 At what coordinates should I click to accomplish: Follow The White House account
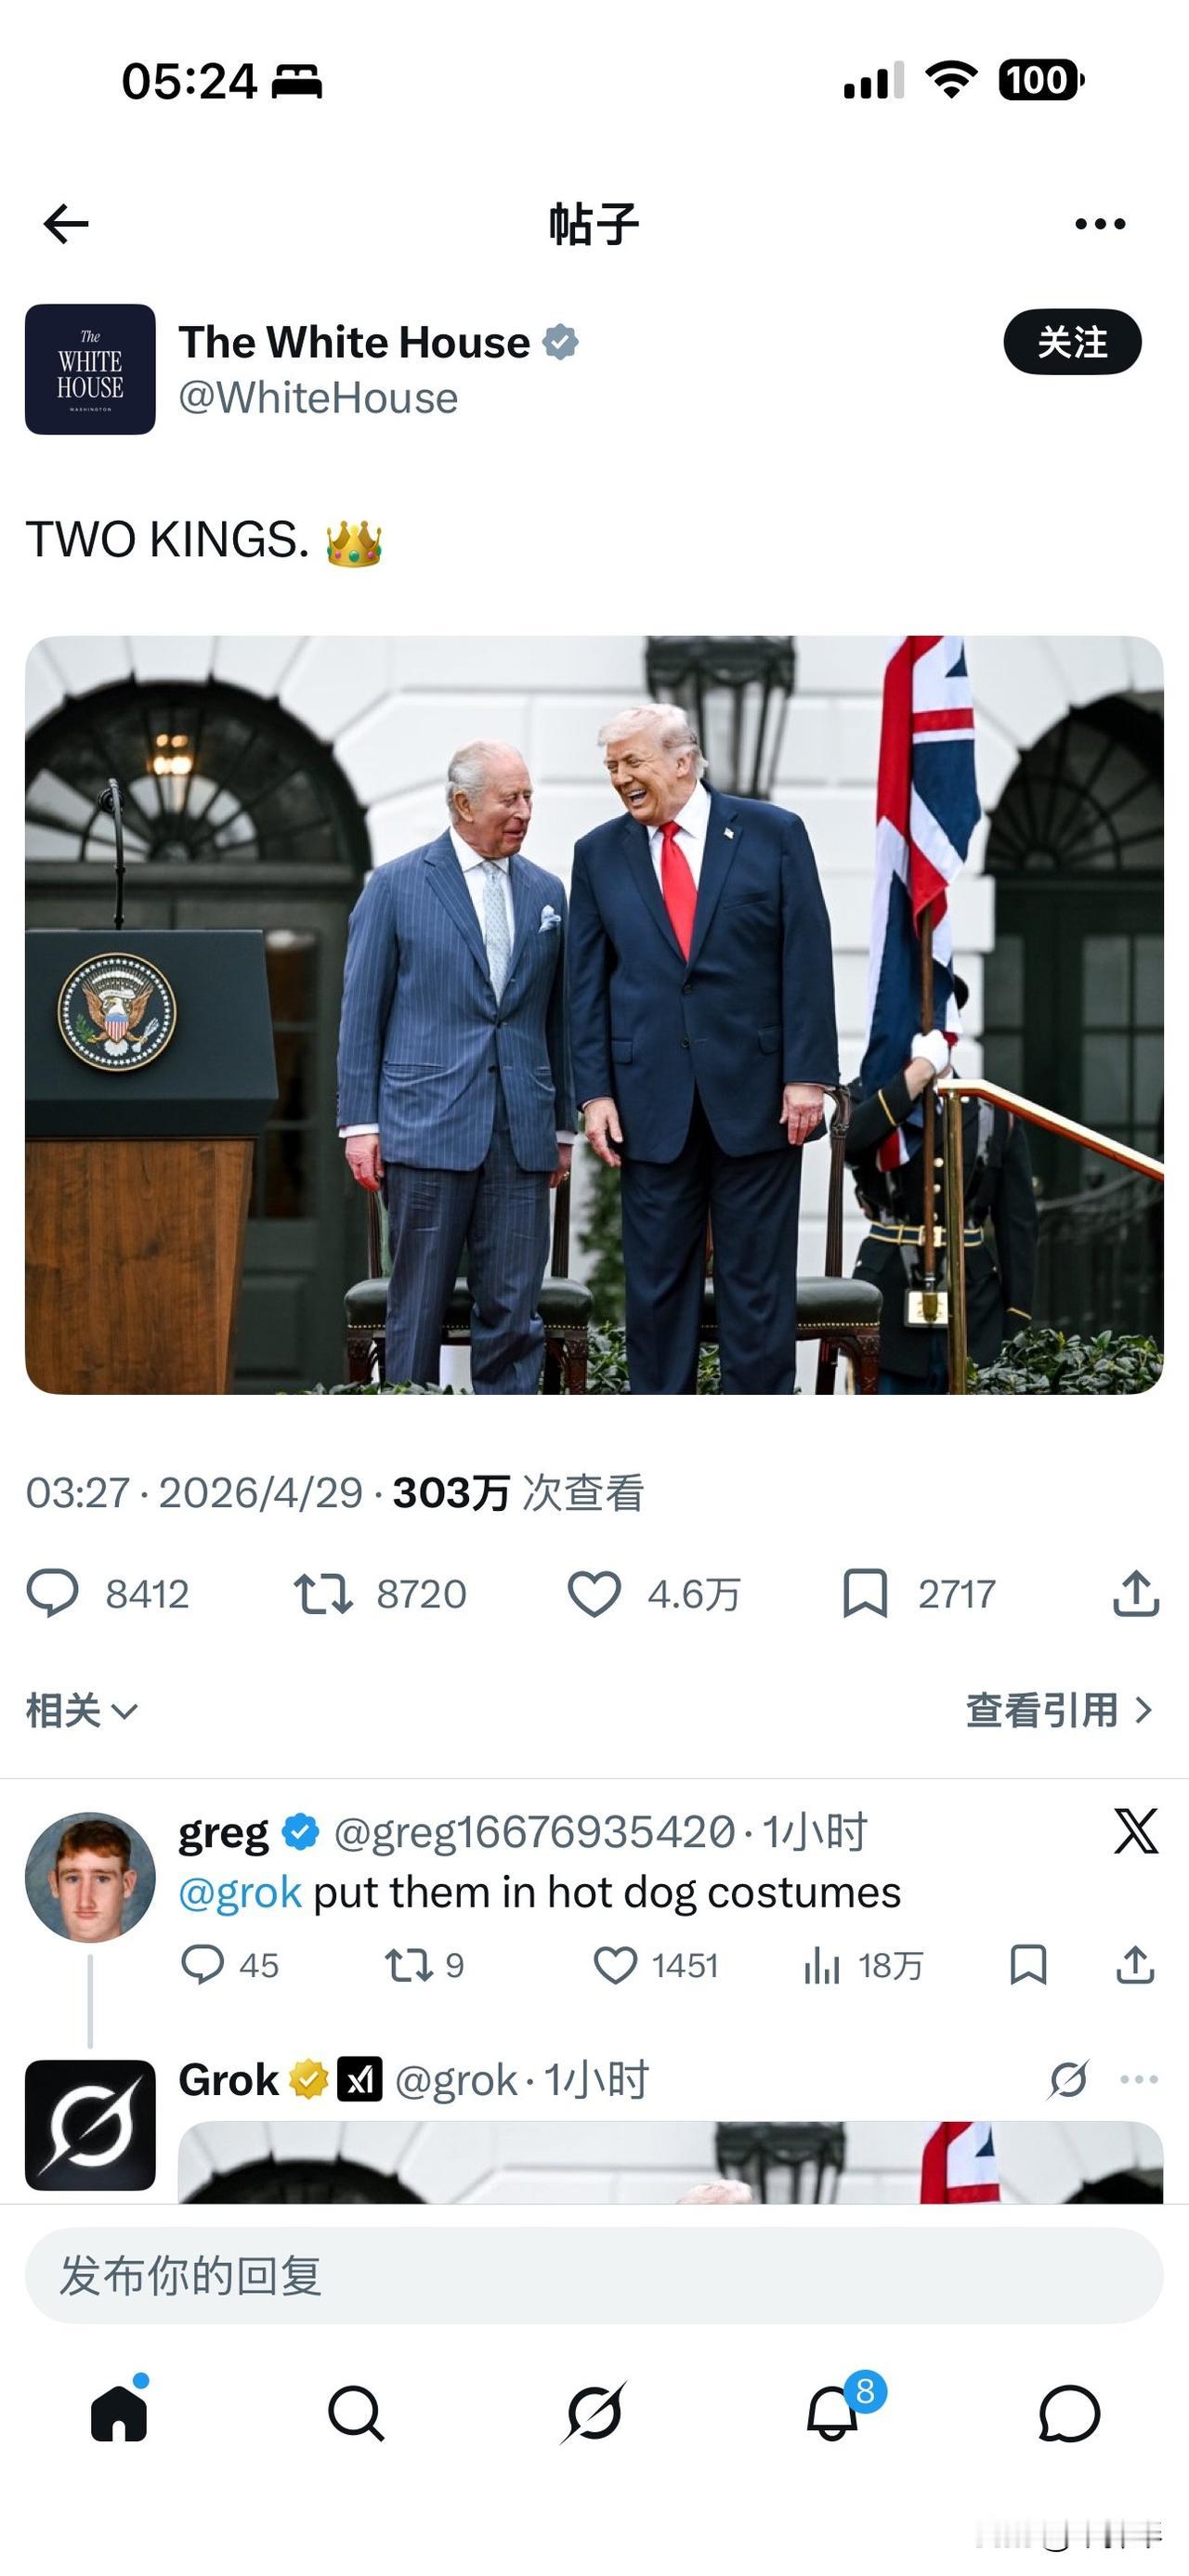tap(1072, 342)
